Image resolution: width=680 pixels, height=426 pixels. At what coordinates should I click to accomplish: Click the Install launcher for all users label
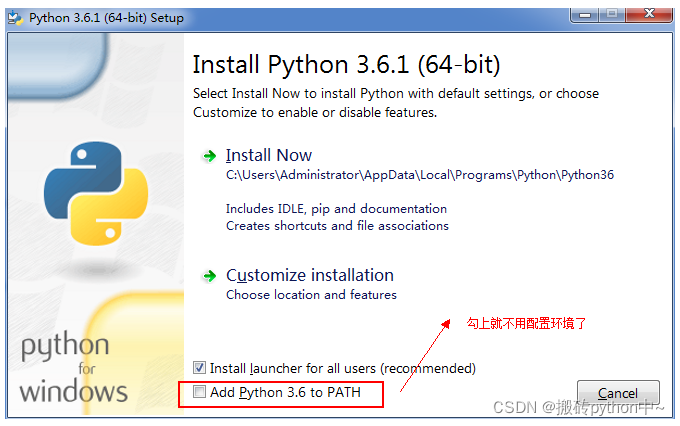tap(343, 368)
